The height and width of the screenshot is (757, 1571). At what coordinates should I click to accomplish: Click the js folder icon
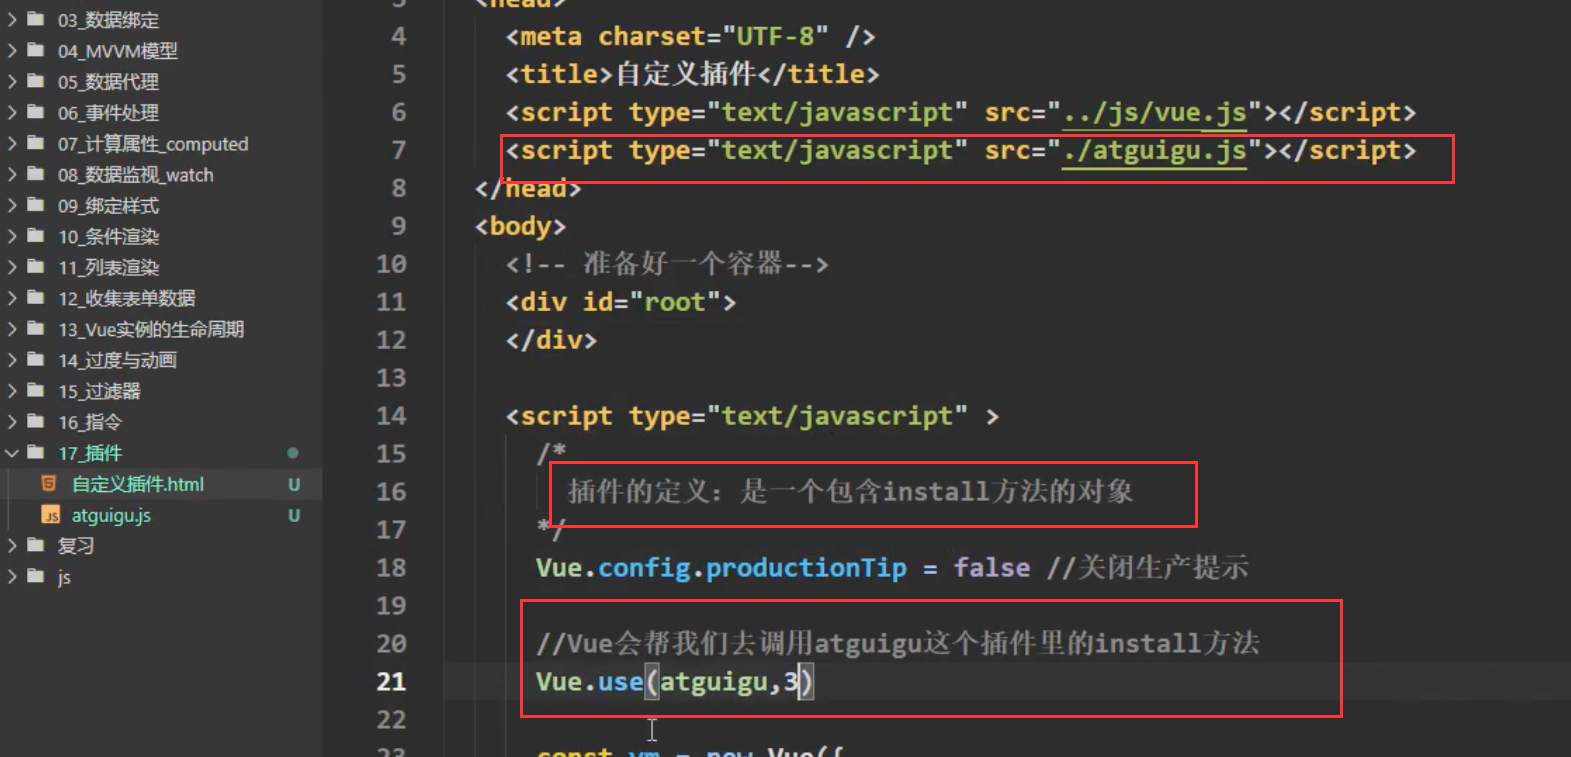(x=36, y=577)
